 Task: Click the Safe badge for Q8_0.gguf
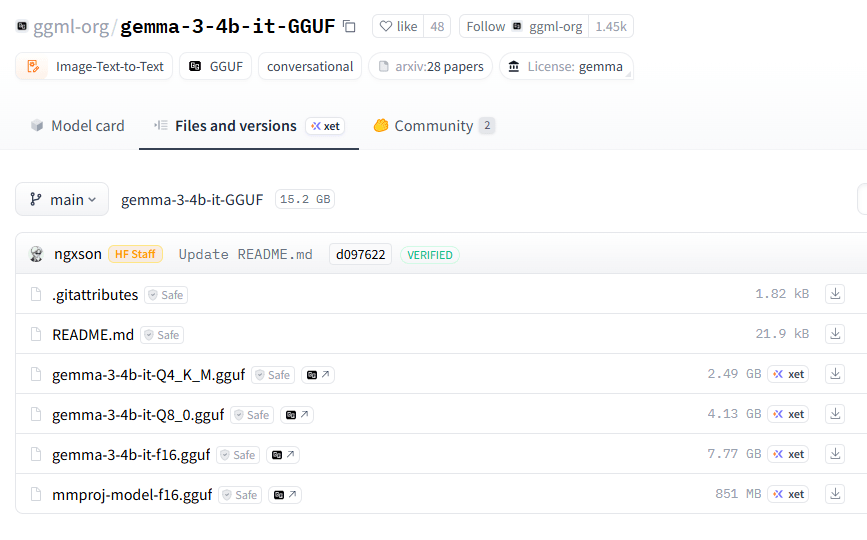pos(252,415)
